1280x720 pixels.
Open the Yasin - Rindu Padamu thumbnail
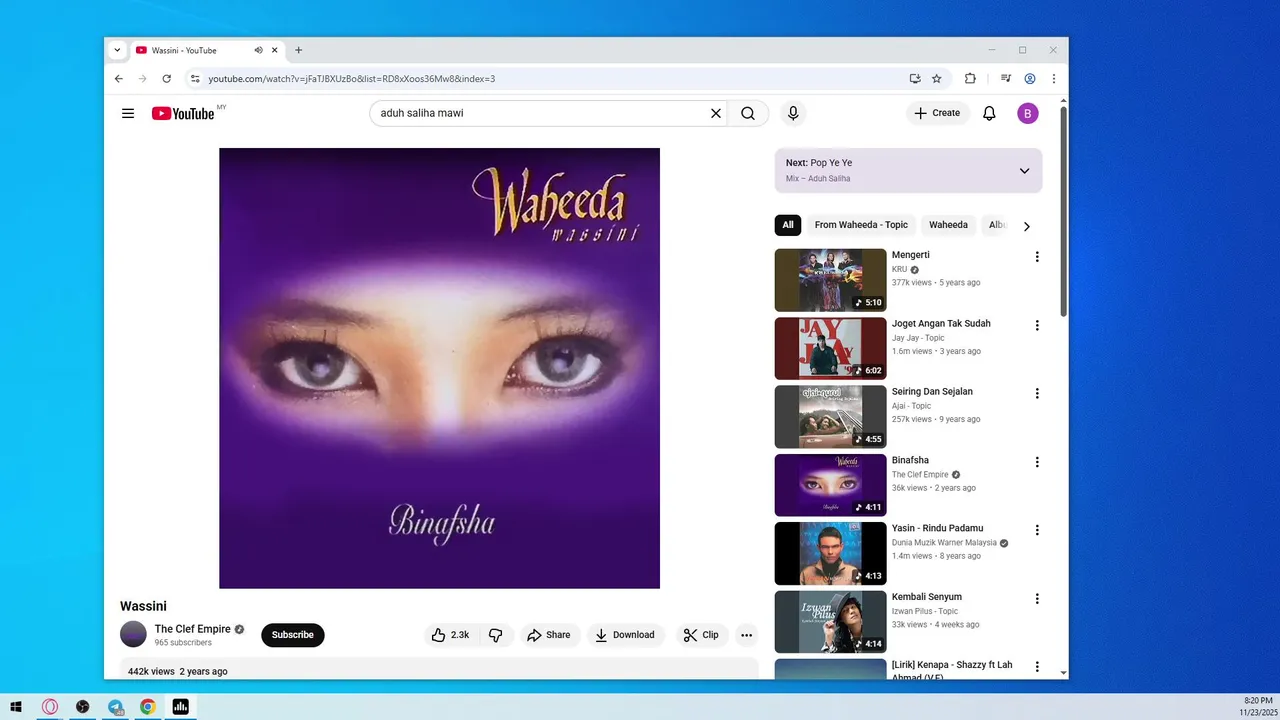point(830,553)
